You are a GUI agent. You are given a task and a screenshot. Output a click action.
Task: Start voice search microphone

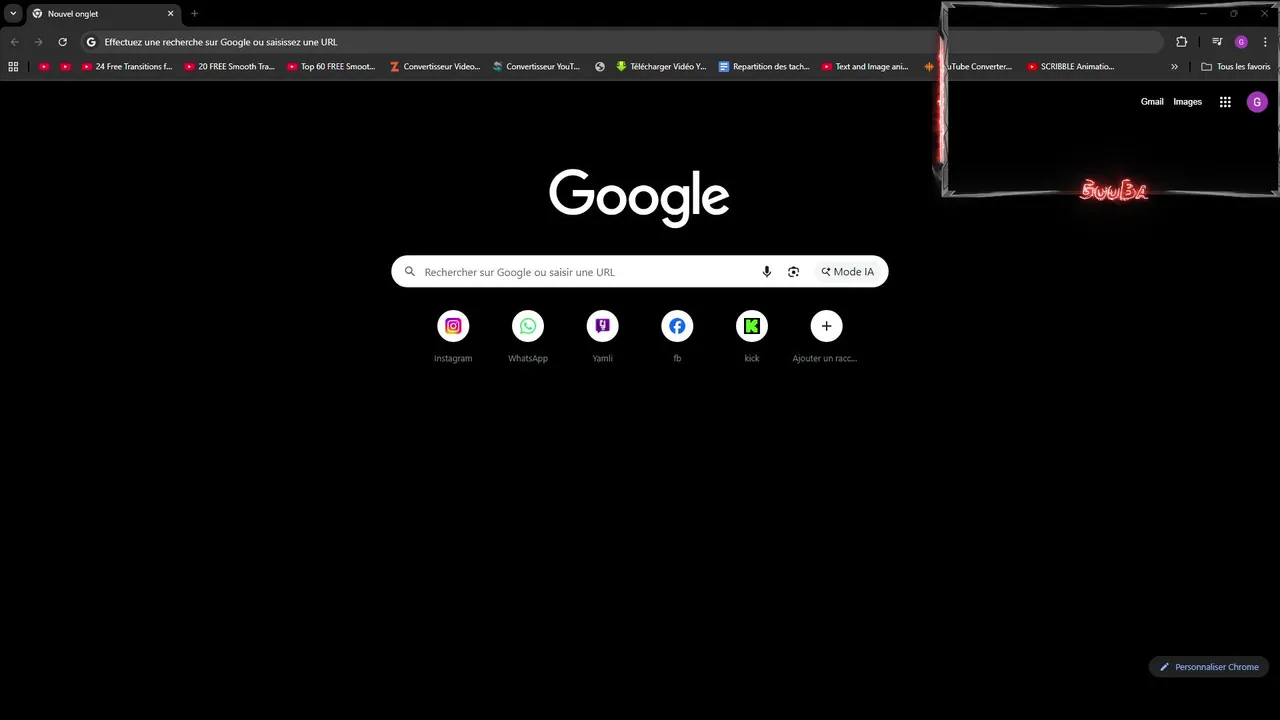(x=767, y=272)
